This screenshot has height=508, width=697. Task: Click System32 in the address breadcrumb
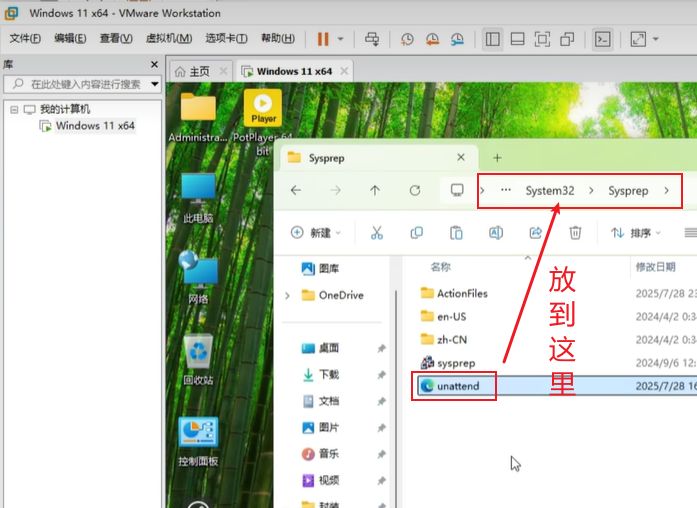coord(550,190)
